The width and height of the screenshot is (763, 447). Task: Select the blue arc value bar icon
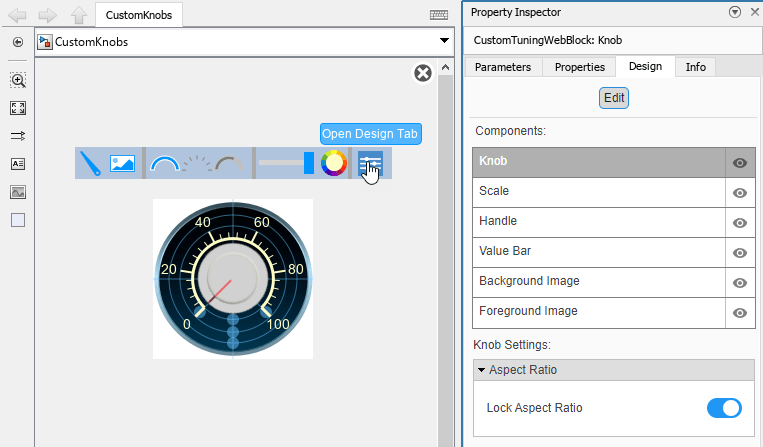coord(164,163)
